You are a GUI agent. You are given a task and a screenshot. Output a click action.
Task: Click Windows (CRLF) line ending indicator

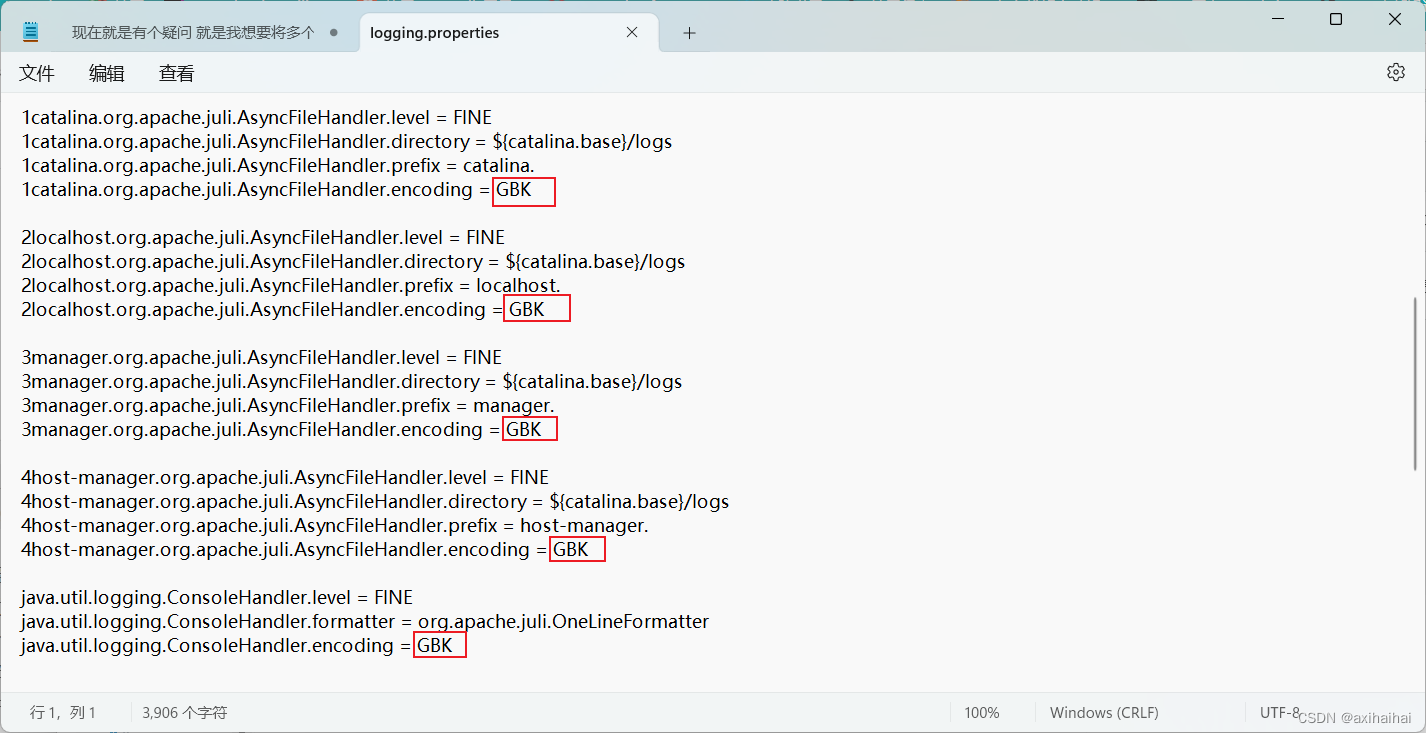(x=1104, y=713)
